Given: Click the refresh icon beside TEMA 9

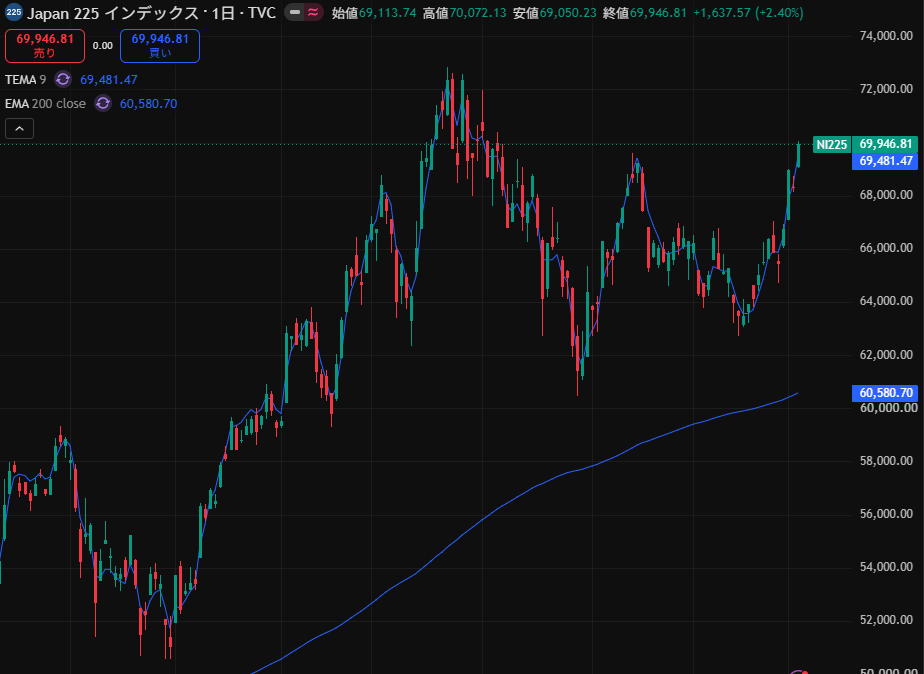Looking at the screenshot, I should [x=63, y=80].
